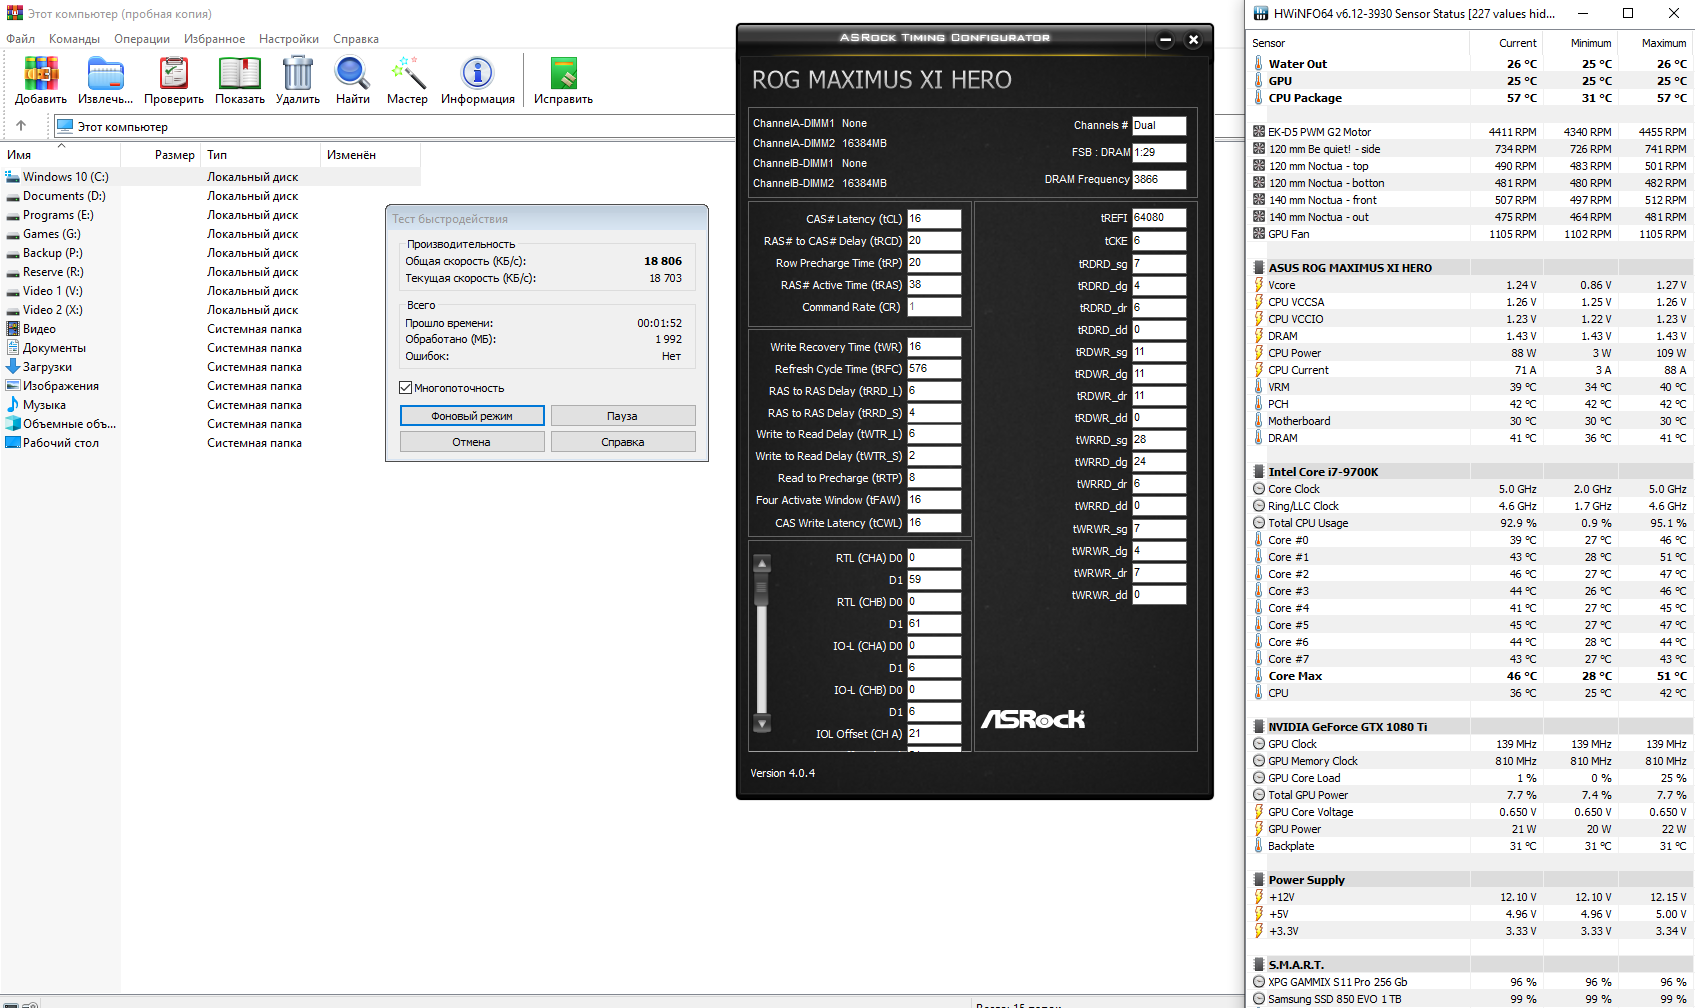Select the Total CPU Usage row
The image size is (1695, 1008).
(x=1470, y=523)
